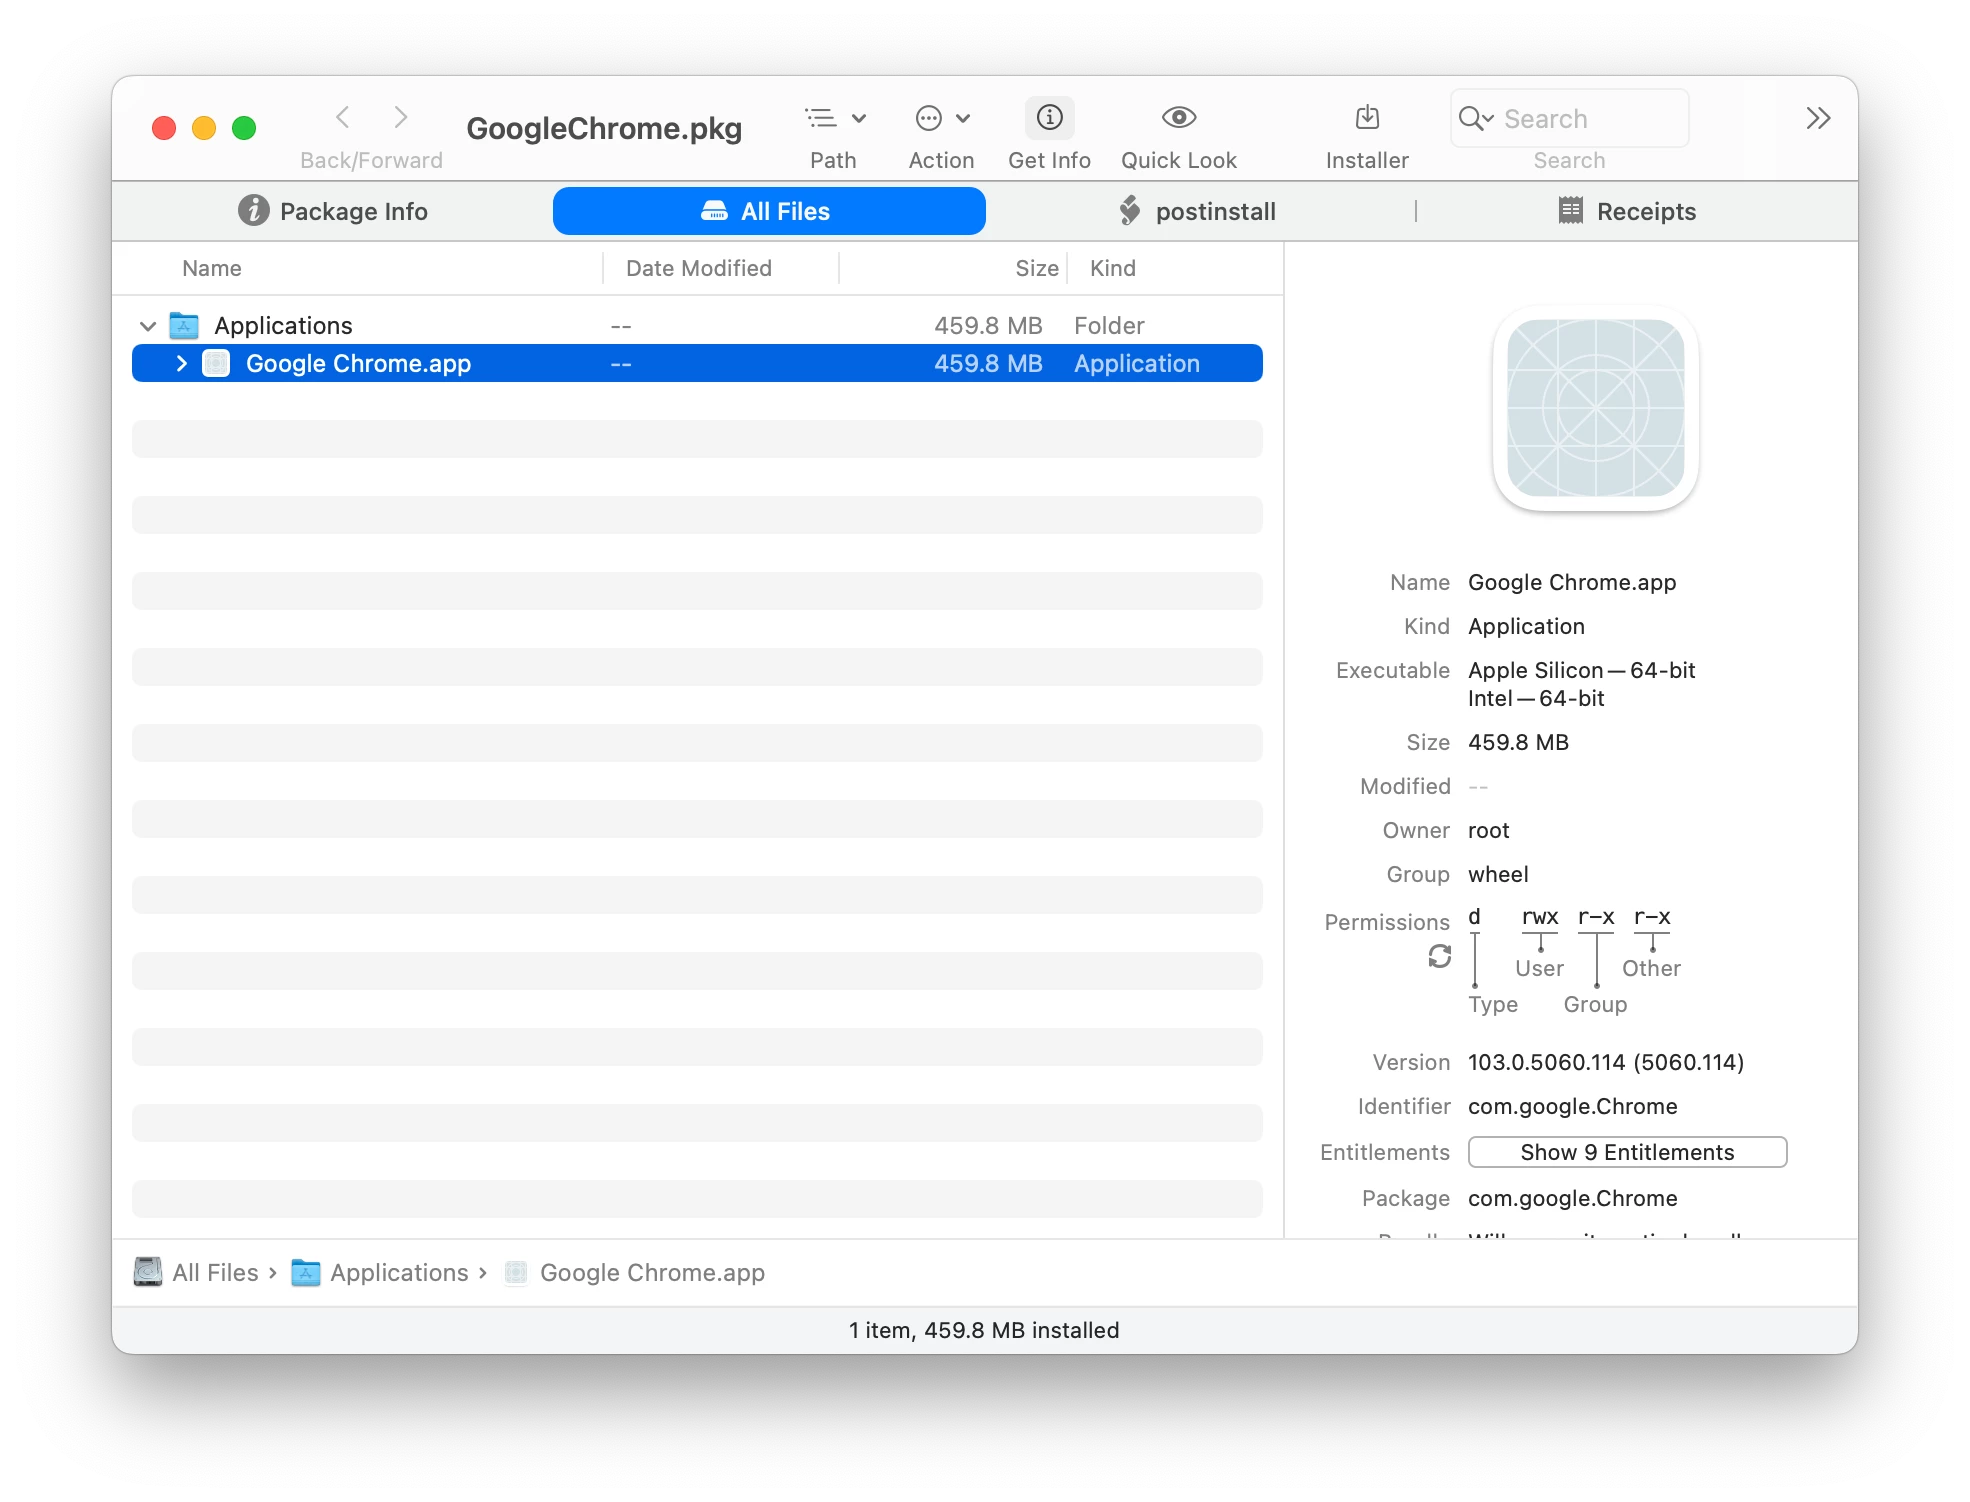Expand Google Chrome.app contents
1970x1502 pixels.
pos(182,364)
